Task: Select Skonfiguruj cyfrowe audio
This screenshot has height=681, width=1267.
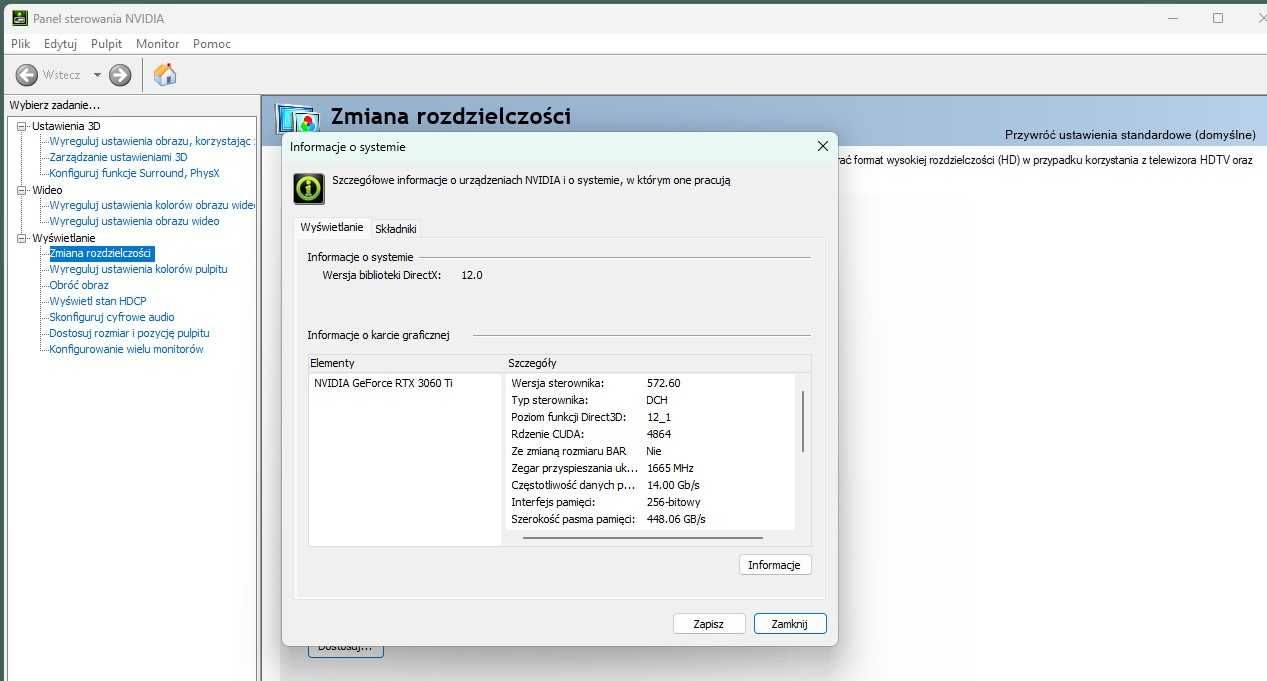Action: click(x=112, y=317)
